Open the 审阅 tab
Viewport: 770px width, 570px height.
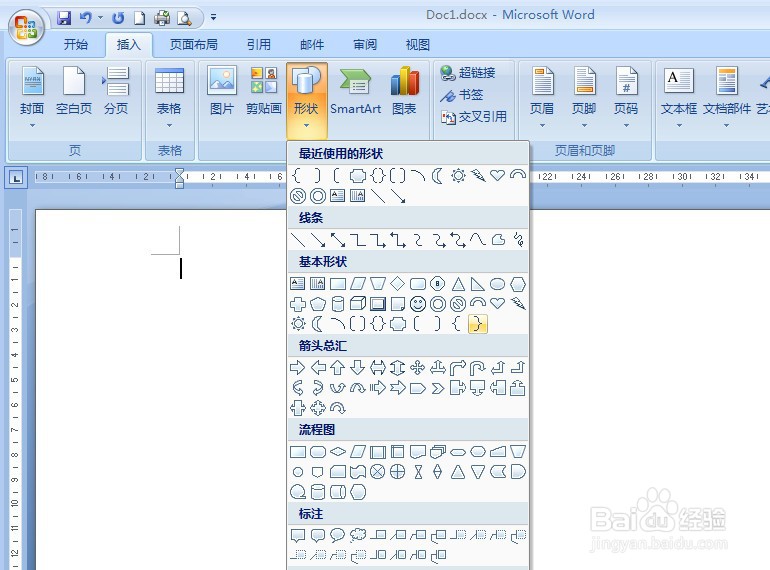tap(365, 45)
